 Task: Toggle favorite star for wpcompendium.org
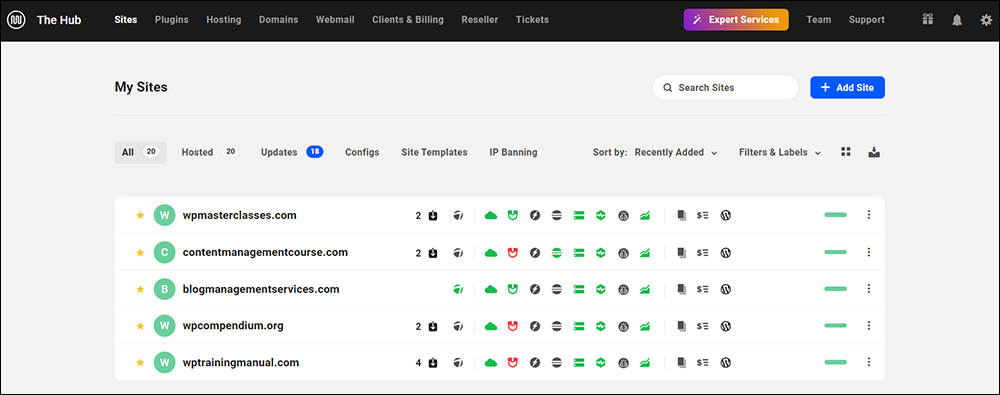[140, 325]
